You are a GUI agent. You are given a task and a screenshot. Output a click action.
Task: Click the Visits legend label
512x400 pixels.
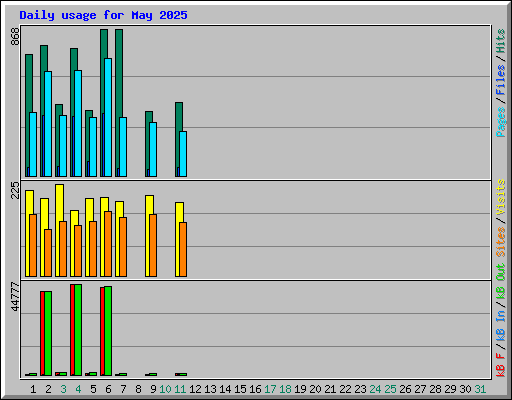[x=501, y=197]
